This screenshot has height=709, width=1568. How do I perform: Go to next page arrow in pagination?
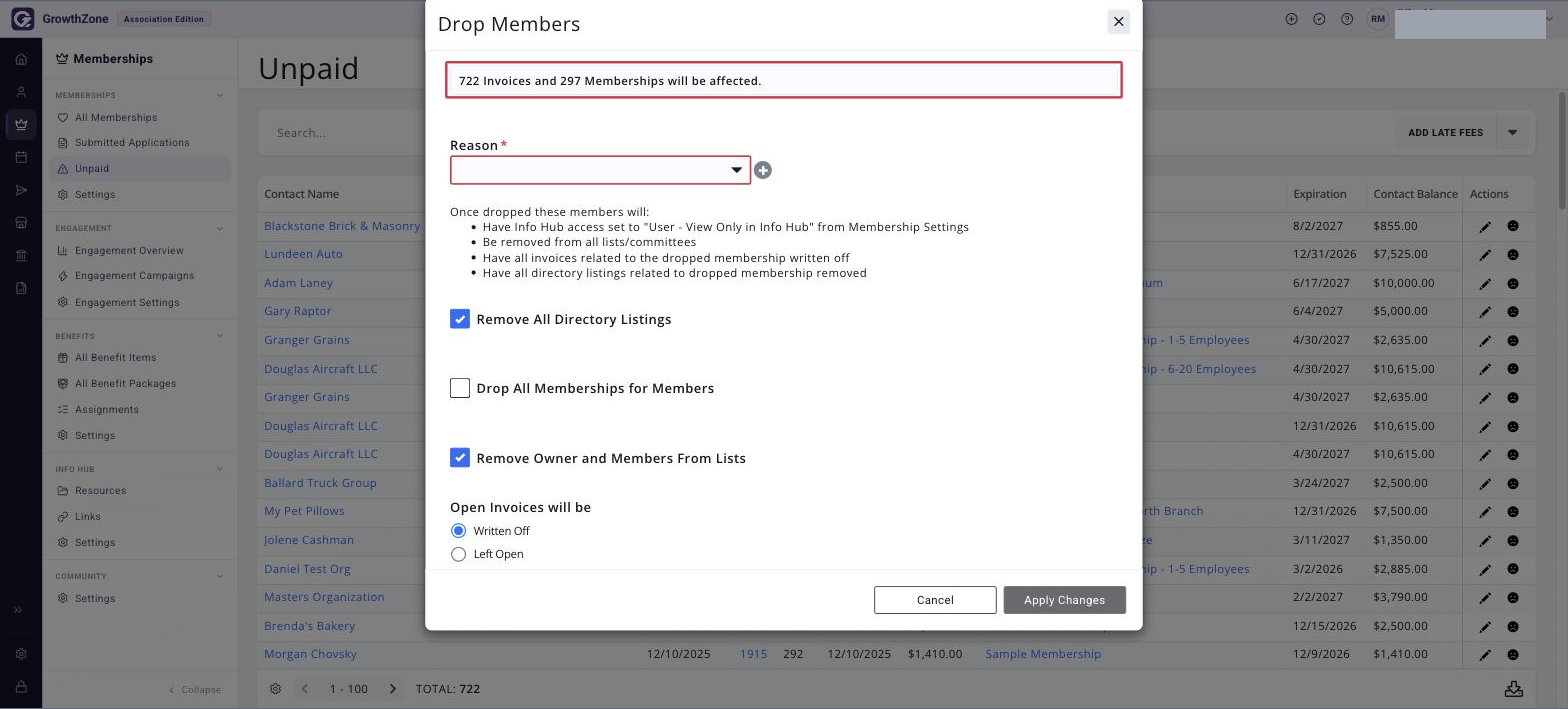click(x=393, y=689)
